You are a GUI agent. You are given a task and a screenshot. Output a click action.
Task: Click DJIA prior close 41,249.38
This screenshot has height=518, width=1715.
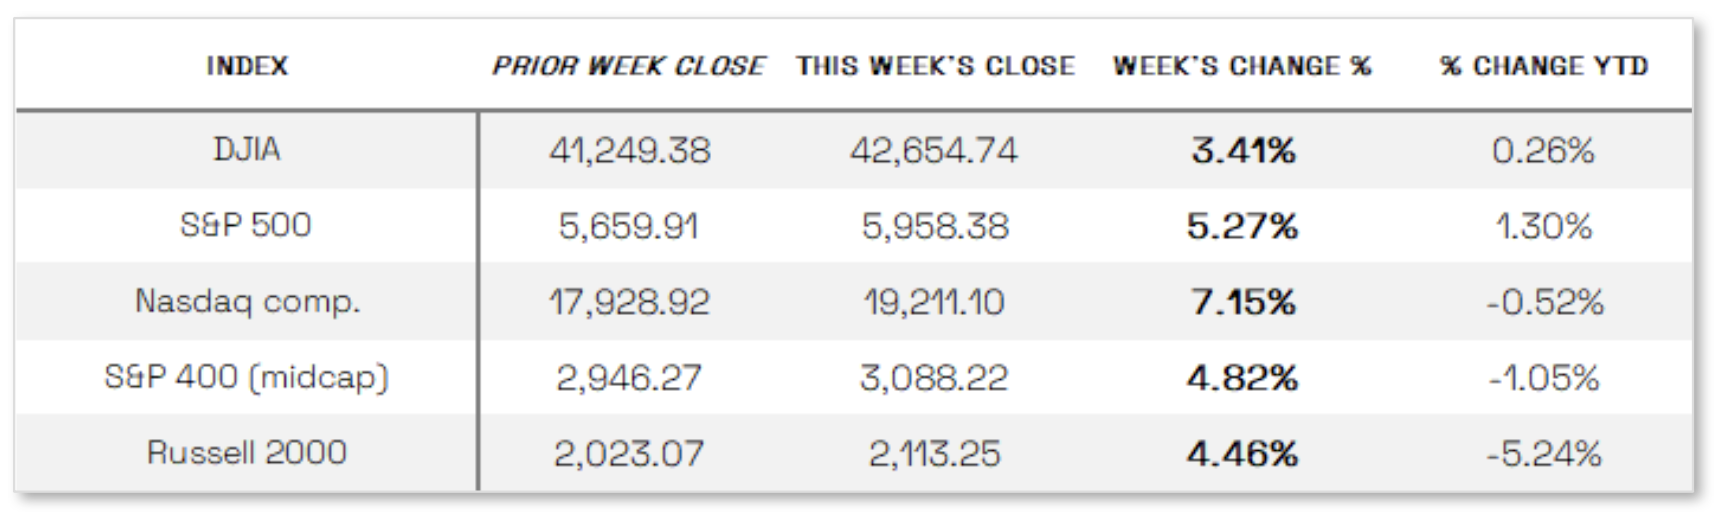[629, 151]
